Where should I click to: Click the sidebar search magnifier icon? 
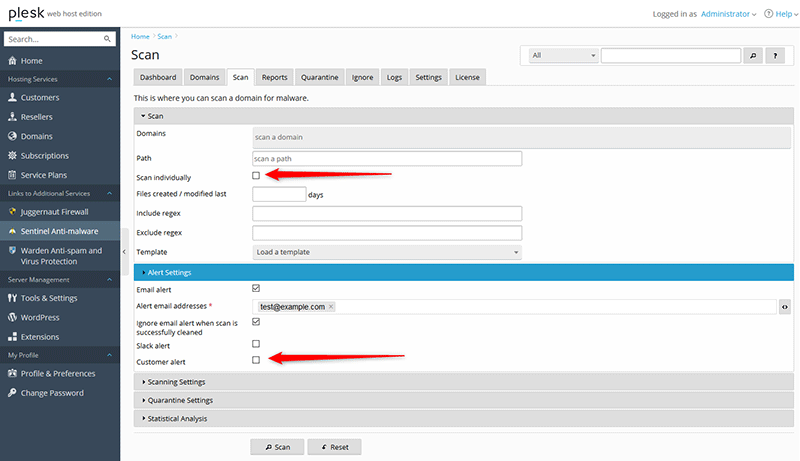107,39
